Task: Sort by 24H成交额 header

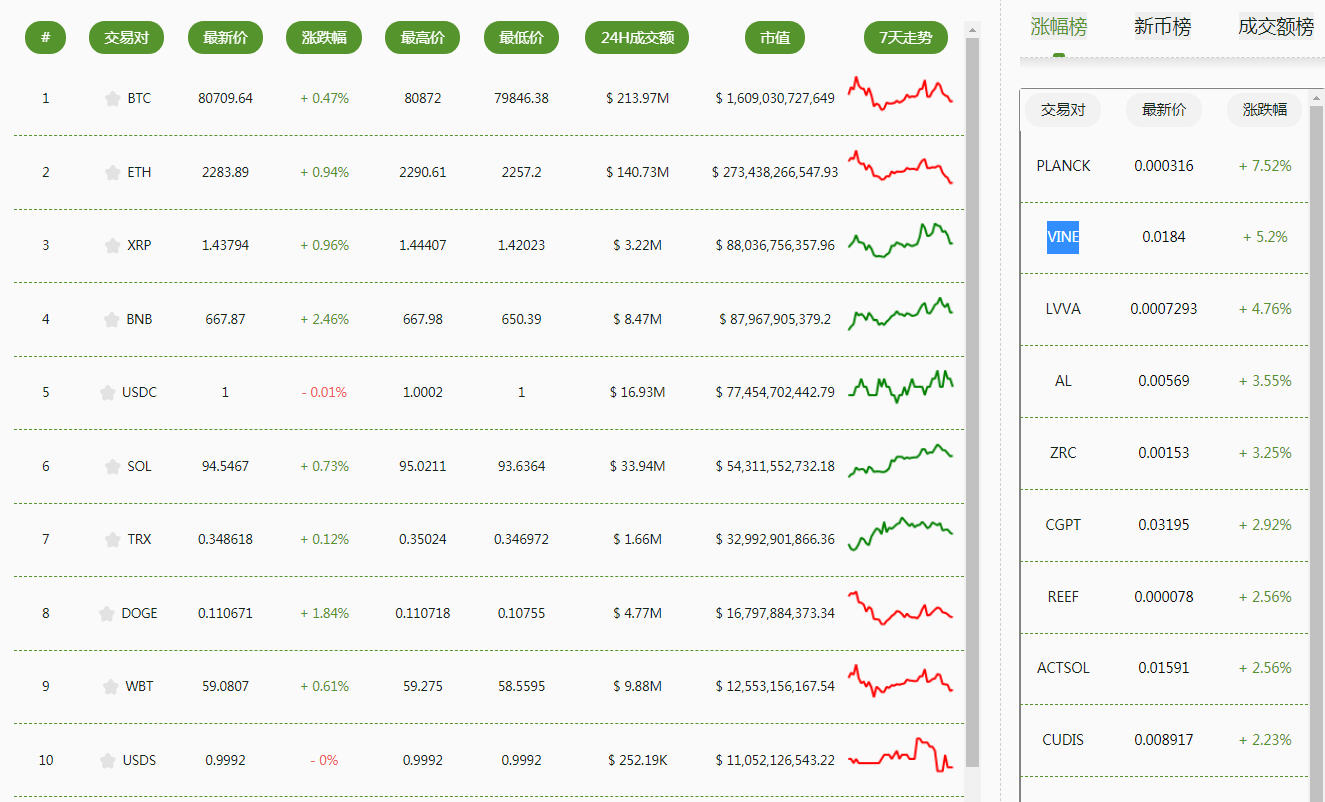Action: (x=637, y=38)
